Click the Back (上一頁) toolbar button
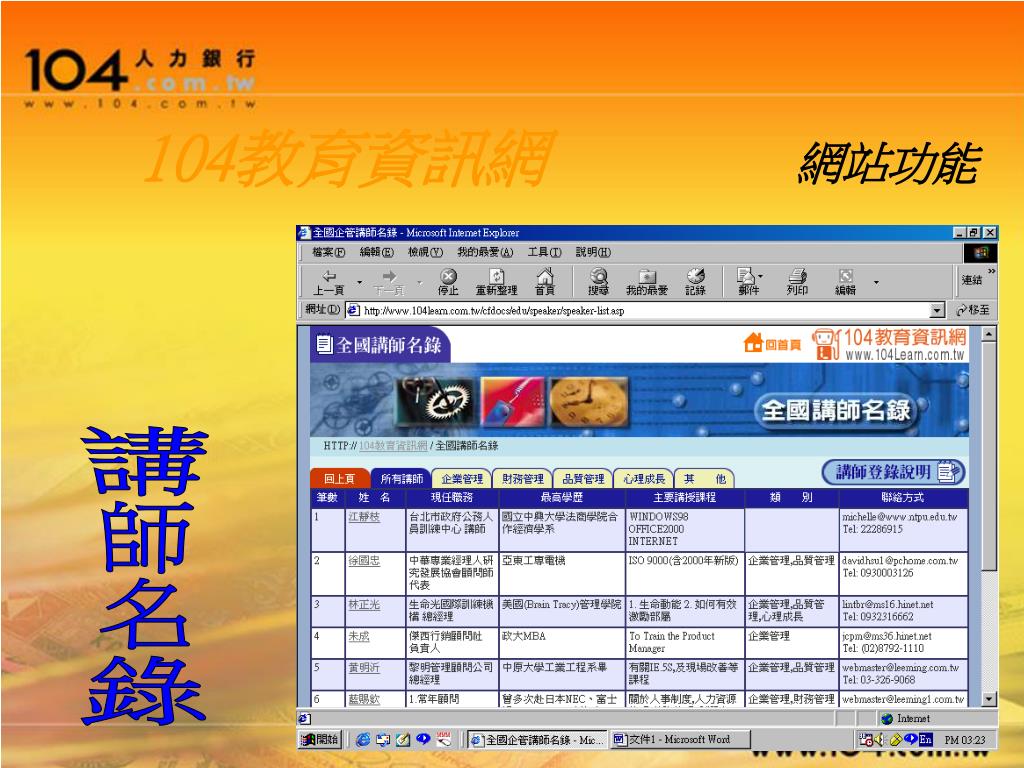The width and height of the screenshot is (1024, 768). (329, 281)
